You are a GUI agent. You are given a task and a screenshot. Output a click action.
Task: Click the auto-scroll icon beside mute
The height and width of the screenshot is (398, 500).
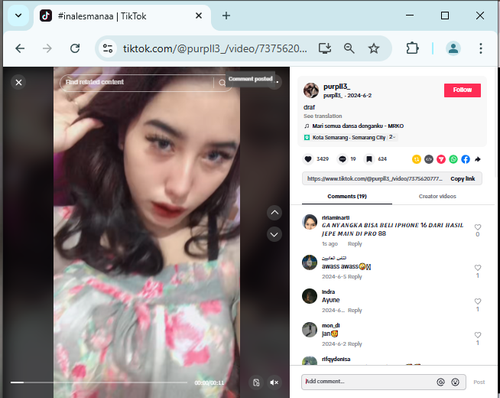coord(256,382)
